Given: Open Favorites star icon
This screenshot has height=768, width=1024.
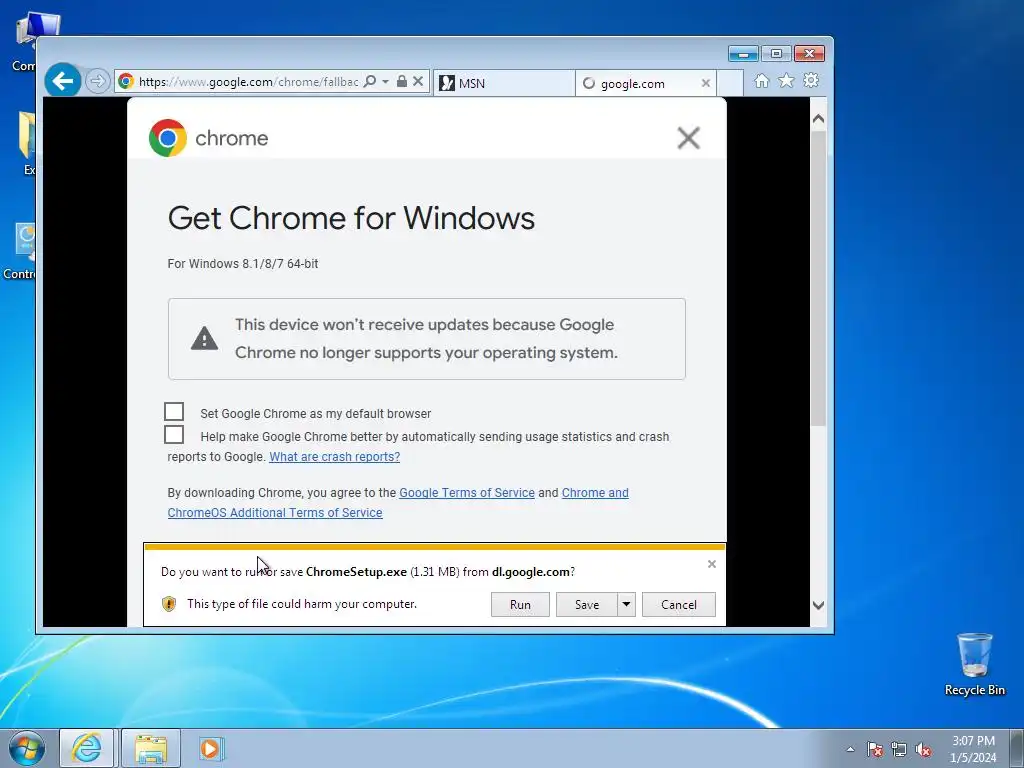Looking at the screenshot, I should point(786,80).
